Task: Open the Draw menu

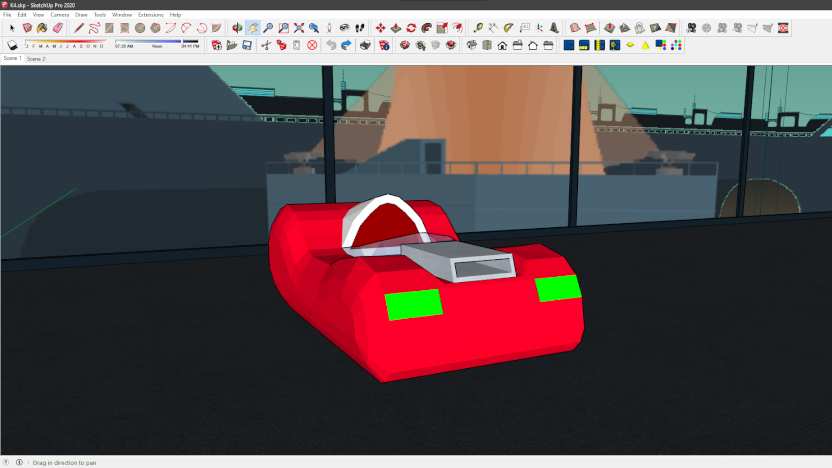Action: [x=81, y=15]
